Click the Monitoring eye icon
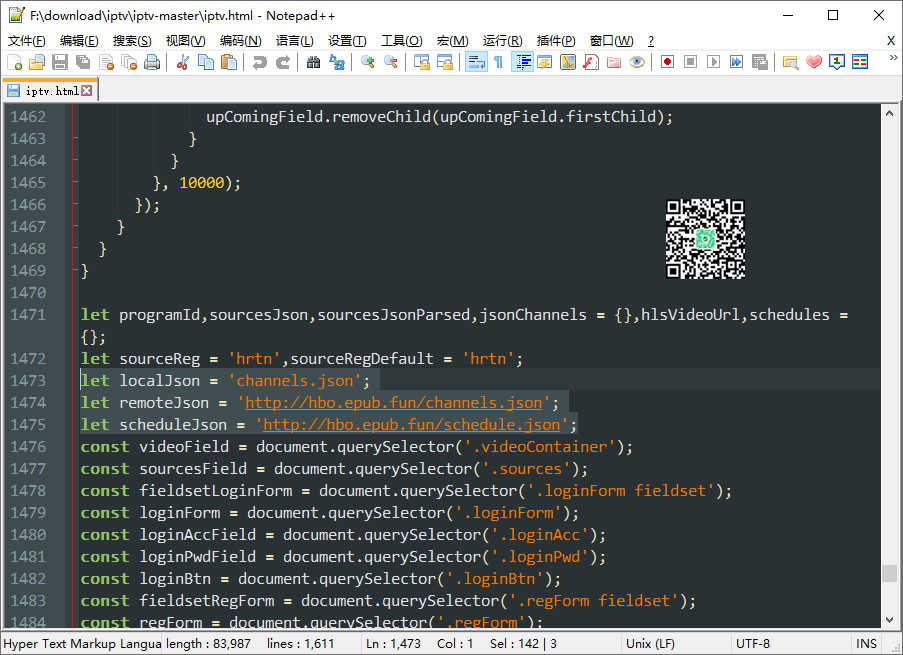Image resolution: width=903 pixels, height=655 pixels. pos(636,62)
